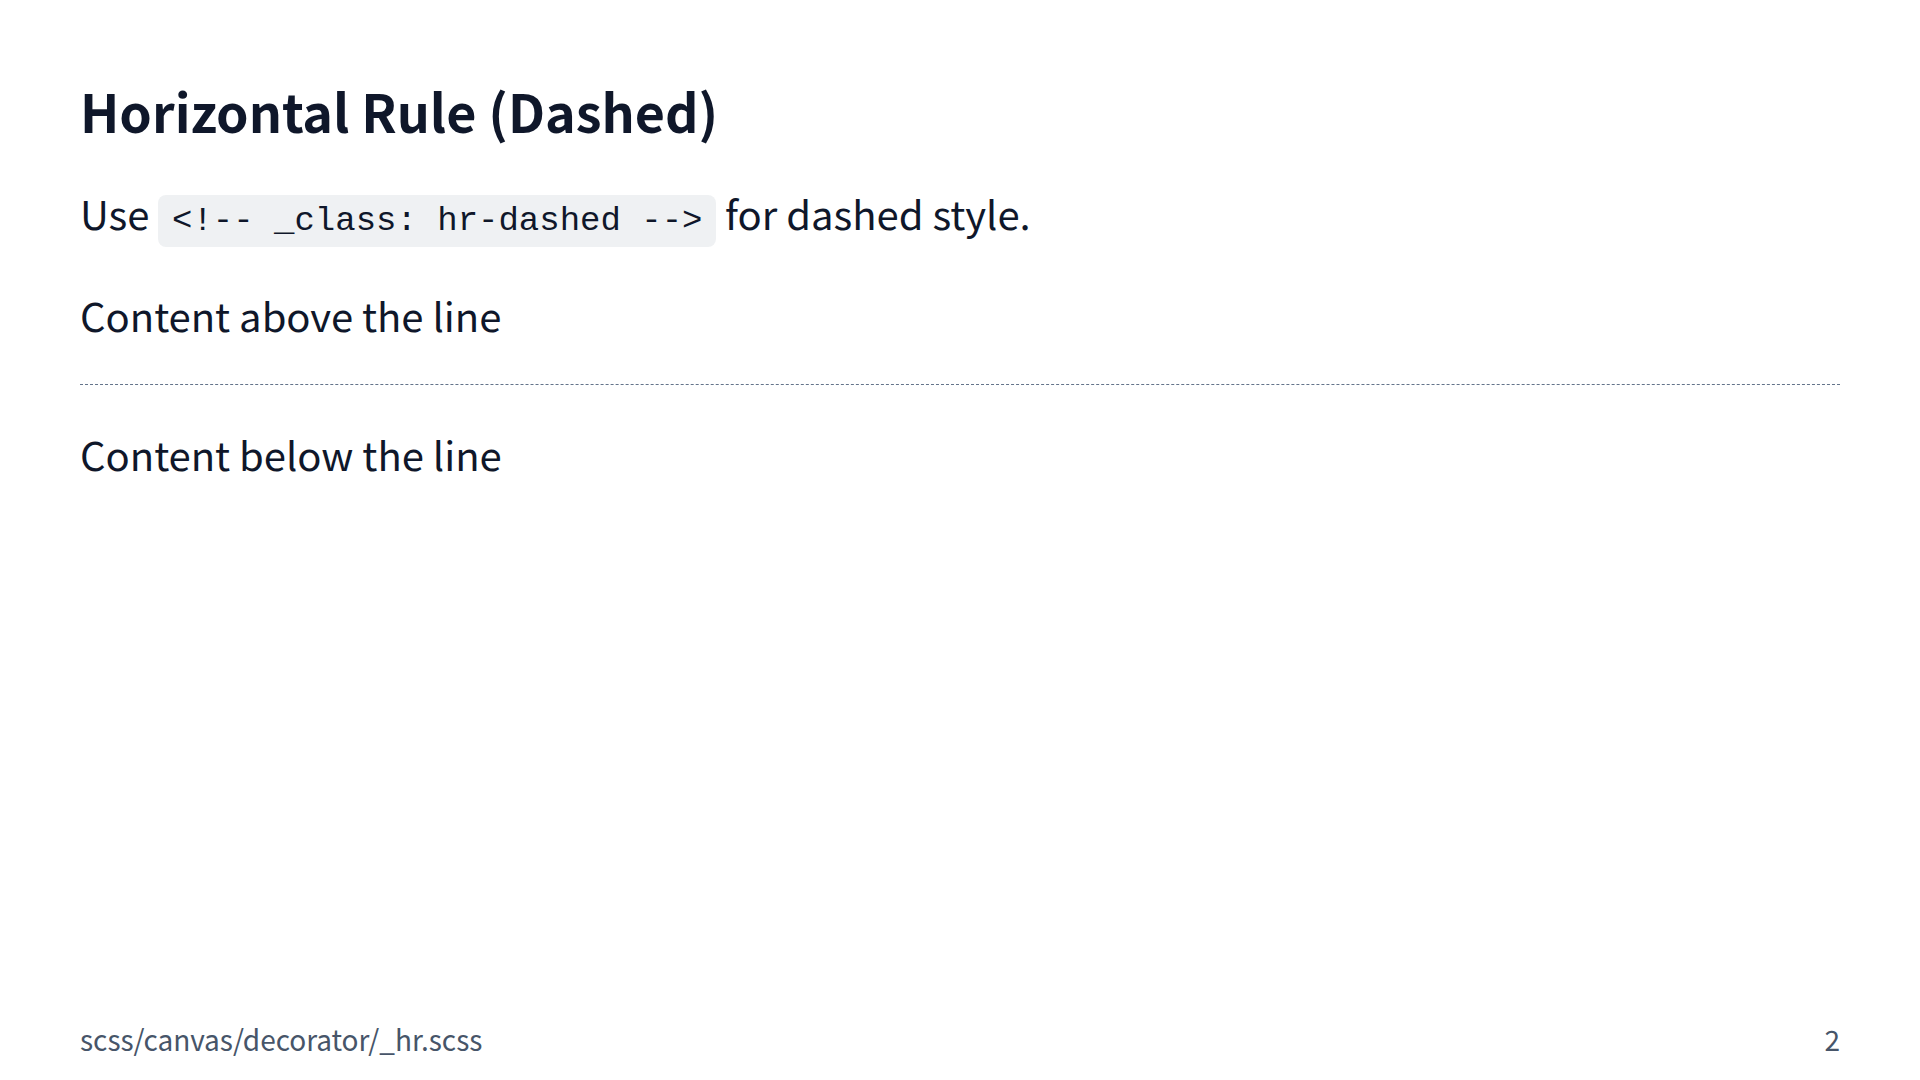The height and width of the screenshot is (1080, 1920).
Task: Click the '-->' closing comment marker
Action: click(672, 220)
